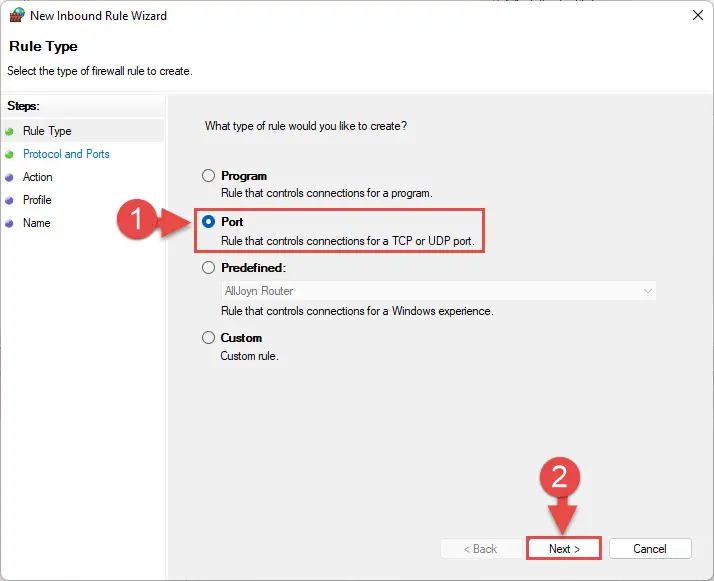
Task: Select the Program radio button
Action: pyautogui.click(x=208, y=176)
